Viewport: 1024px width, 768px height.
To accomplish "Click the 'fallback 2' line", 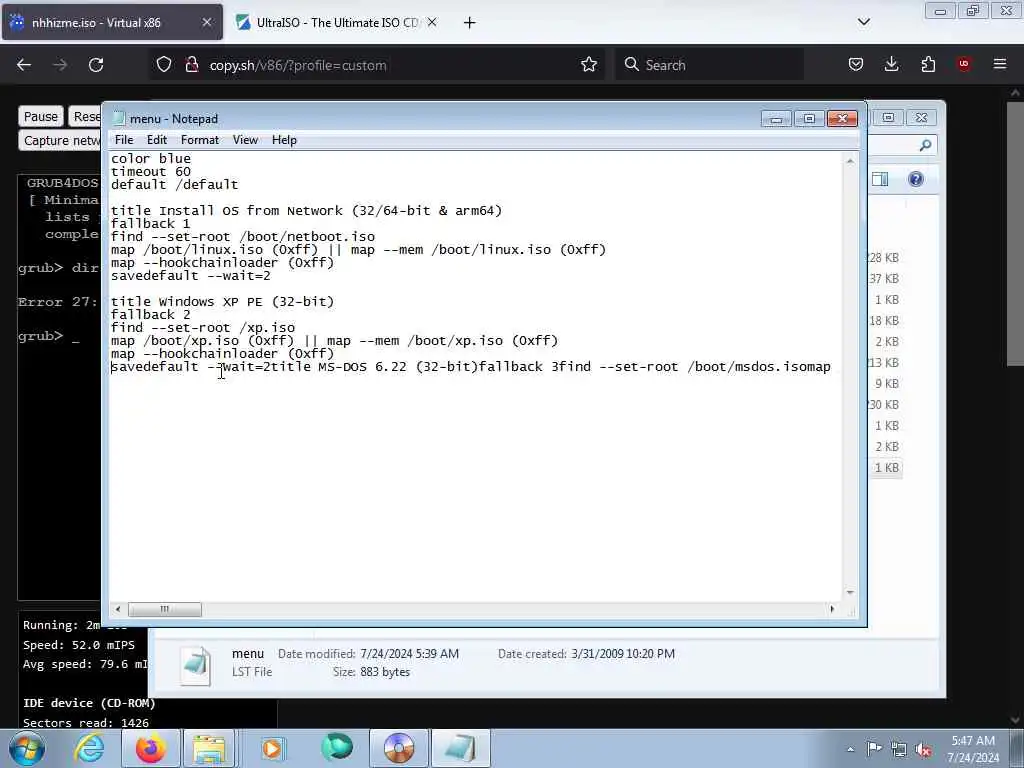I will (x=150, y=315).
